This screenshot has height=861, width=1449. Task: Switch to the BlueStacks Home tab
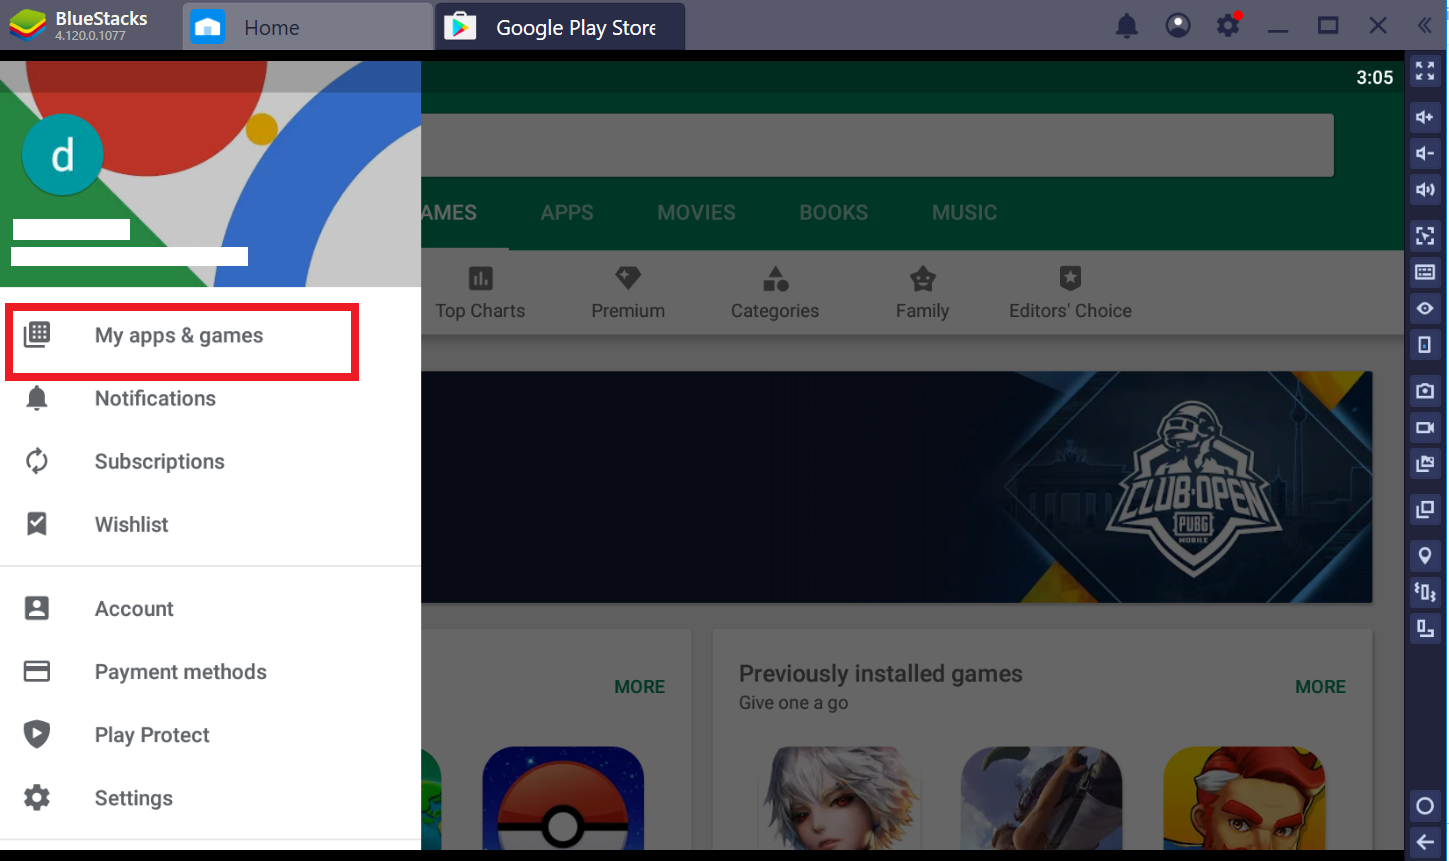(x=307, y=27)
